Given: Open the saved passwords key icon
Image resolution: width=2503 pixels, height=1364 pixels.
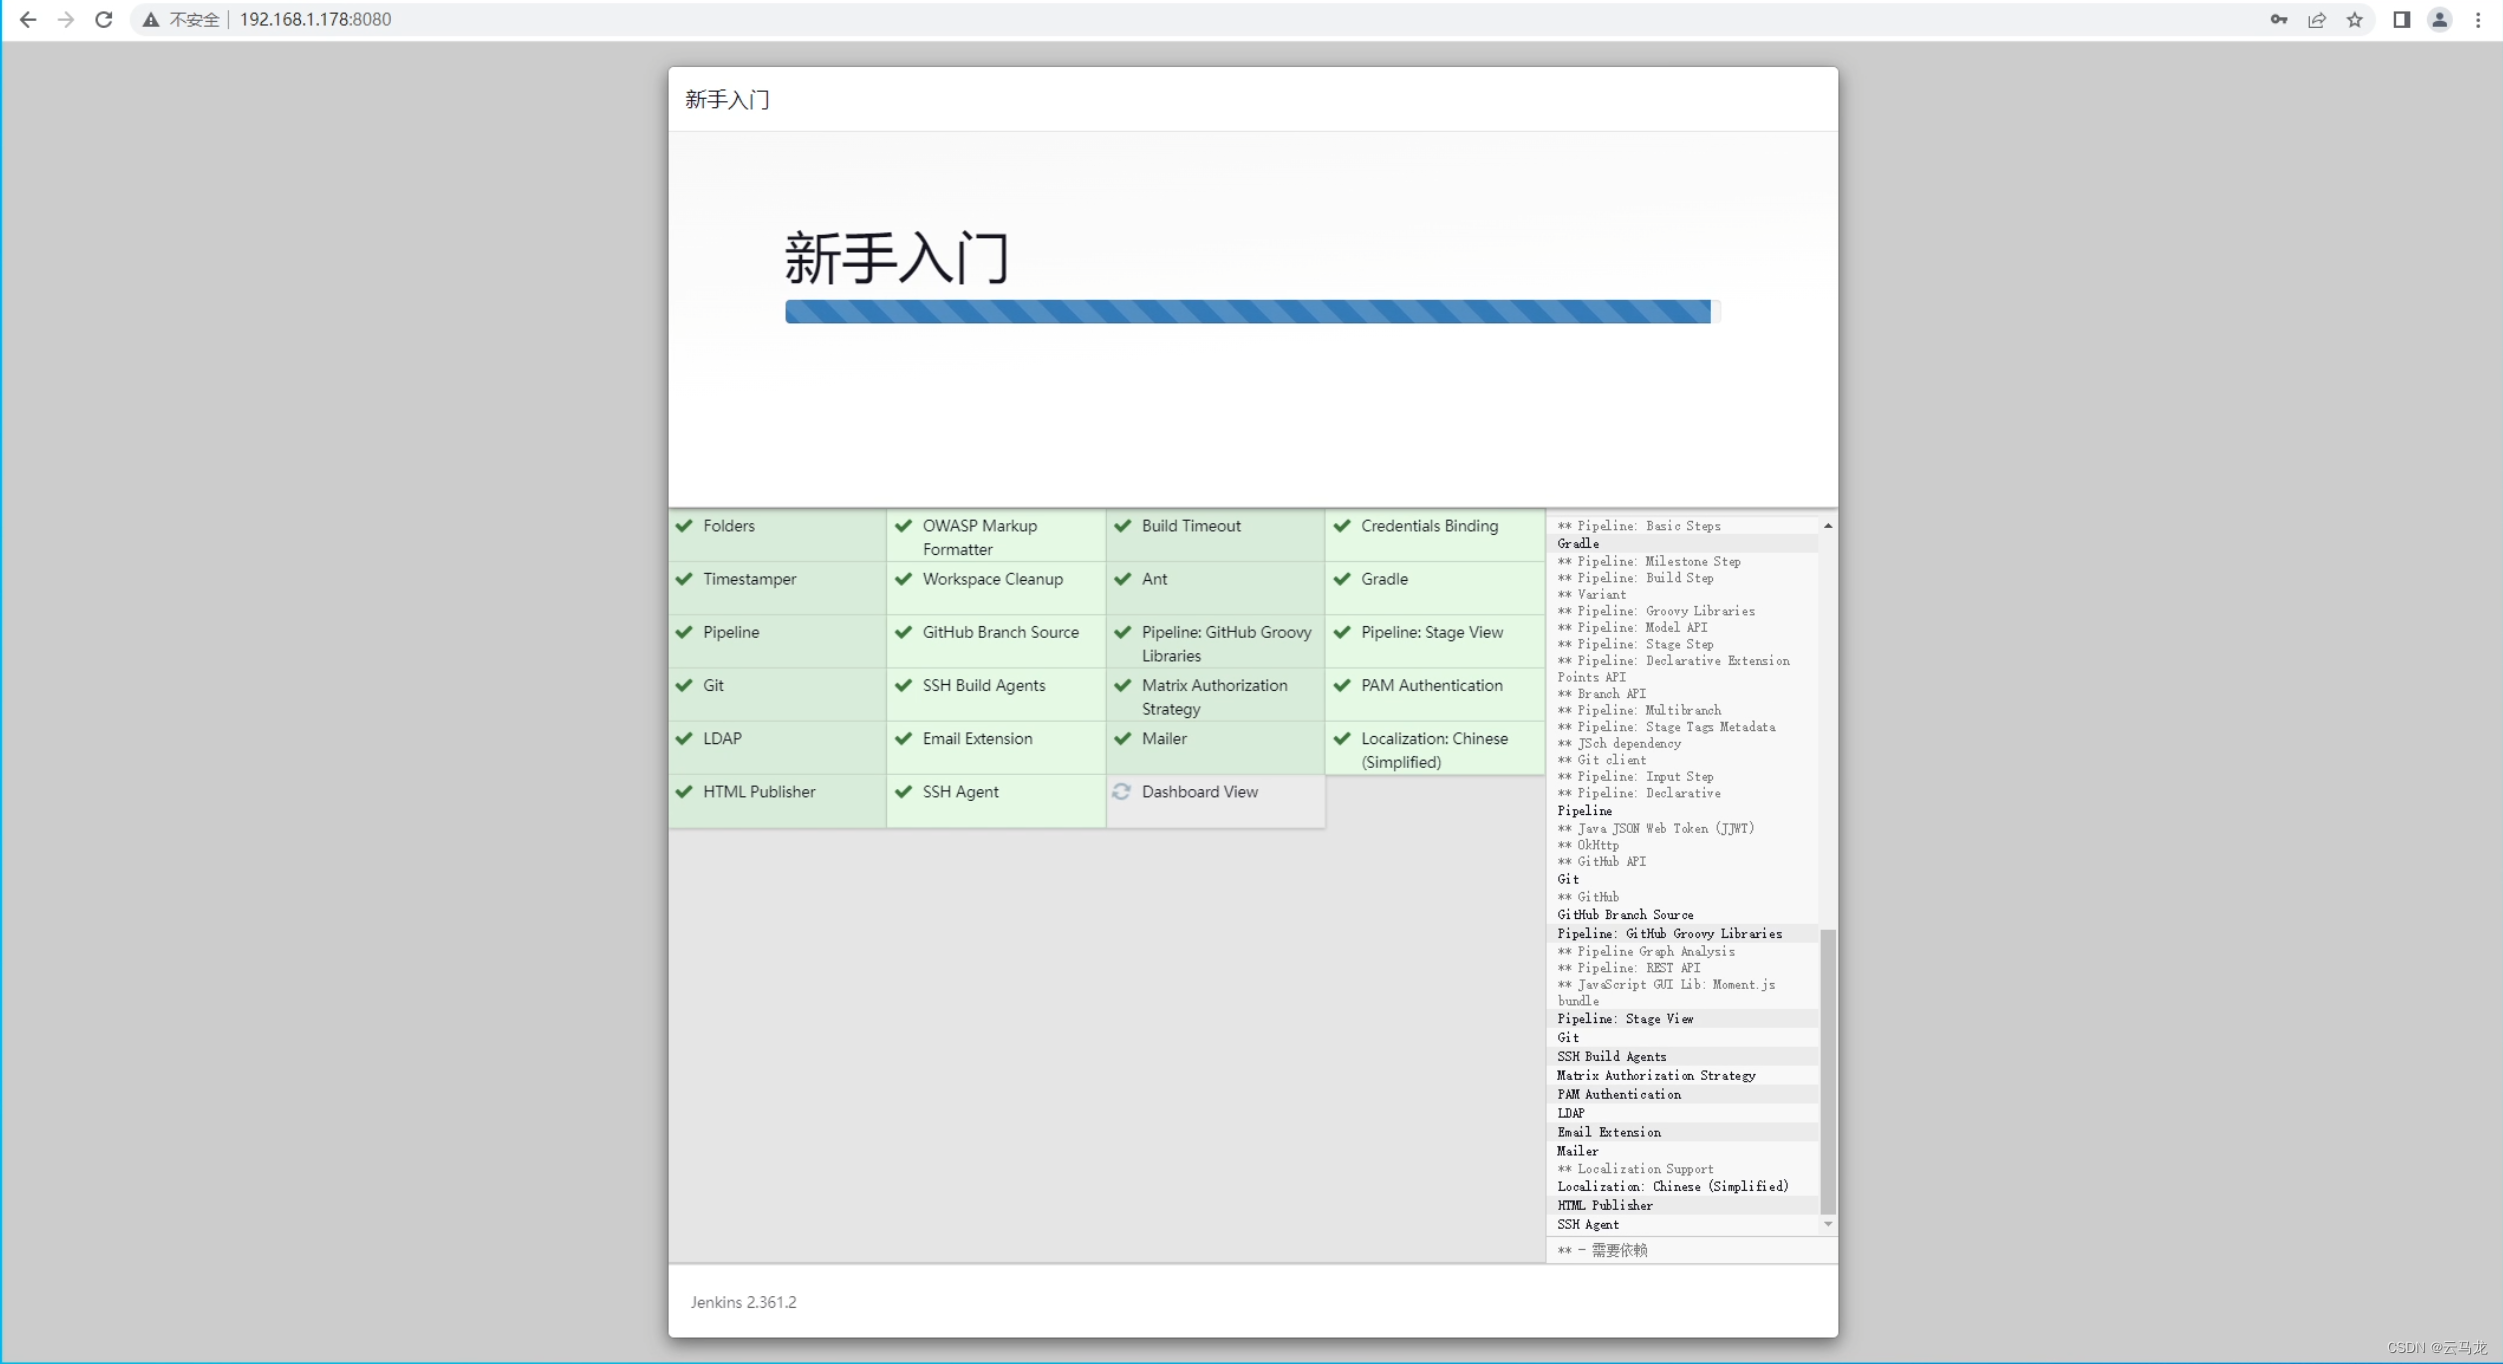Looking at the screenshot, I should tap(2278, 19).
